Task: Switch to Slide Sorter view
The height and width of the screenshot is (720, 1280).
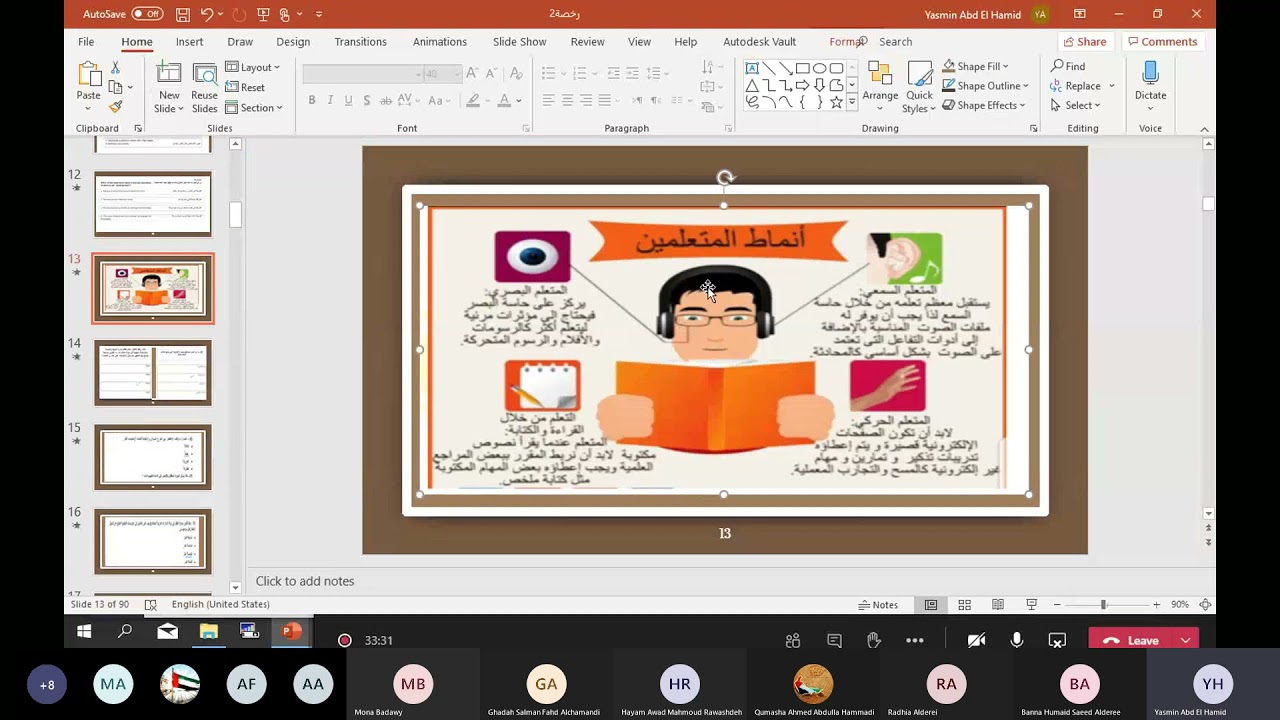Action: pyautogui.click(x=964, y=605)
